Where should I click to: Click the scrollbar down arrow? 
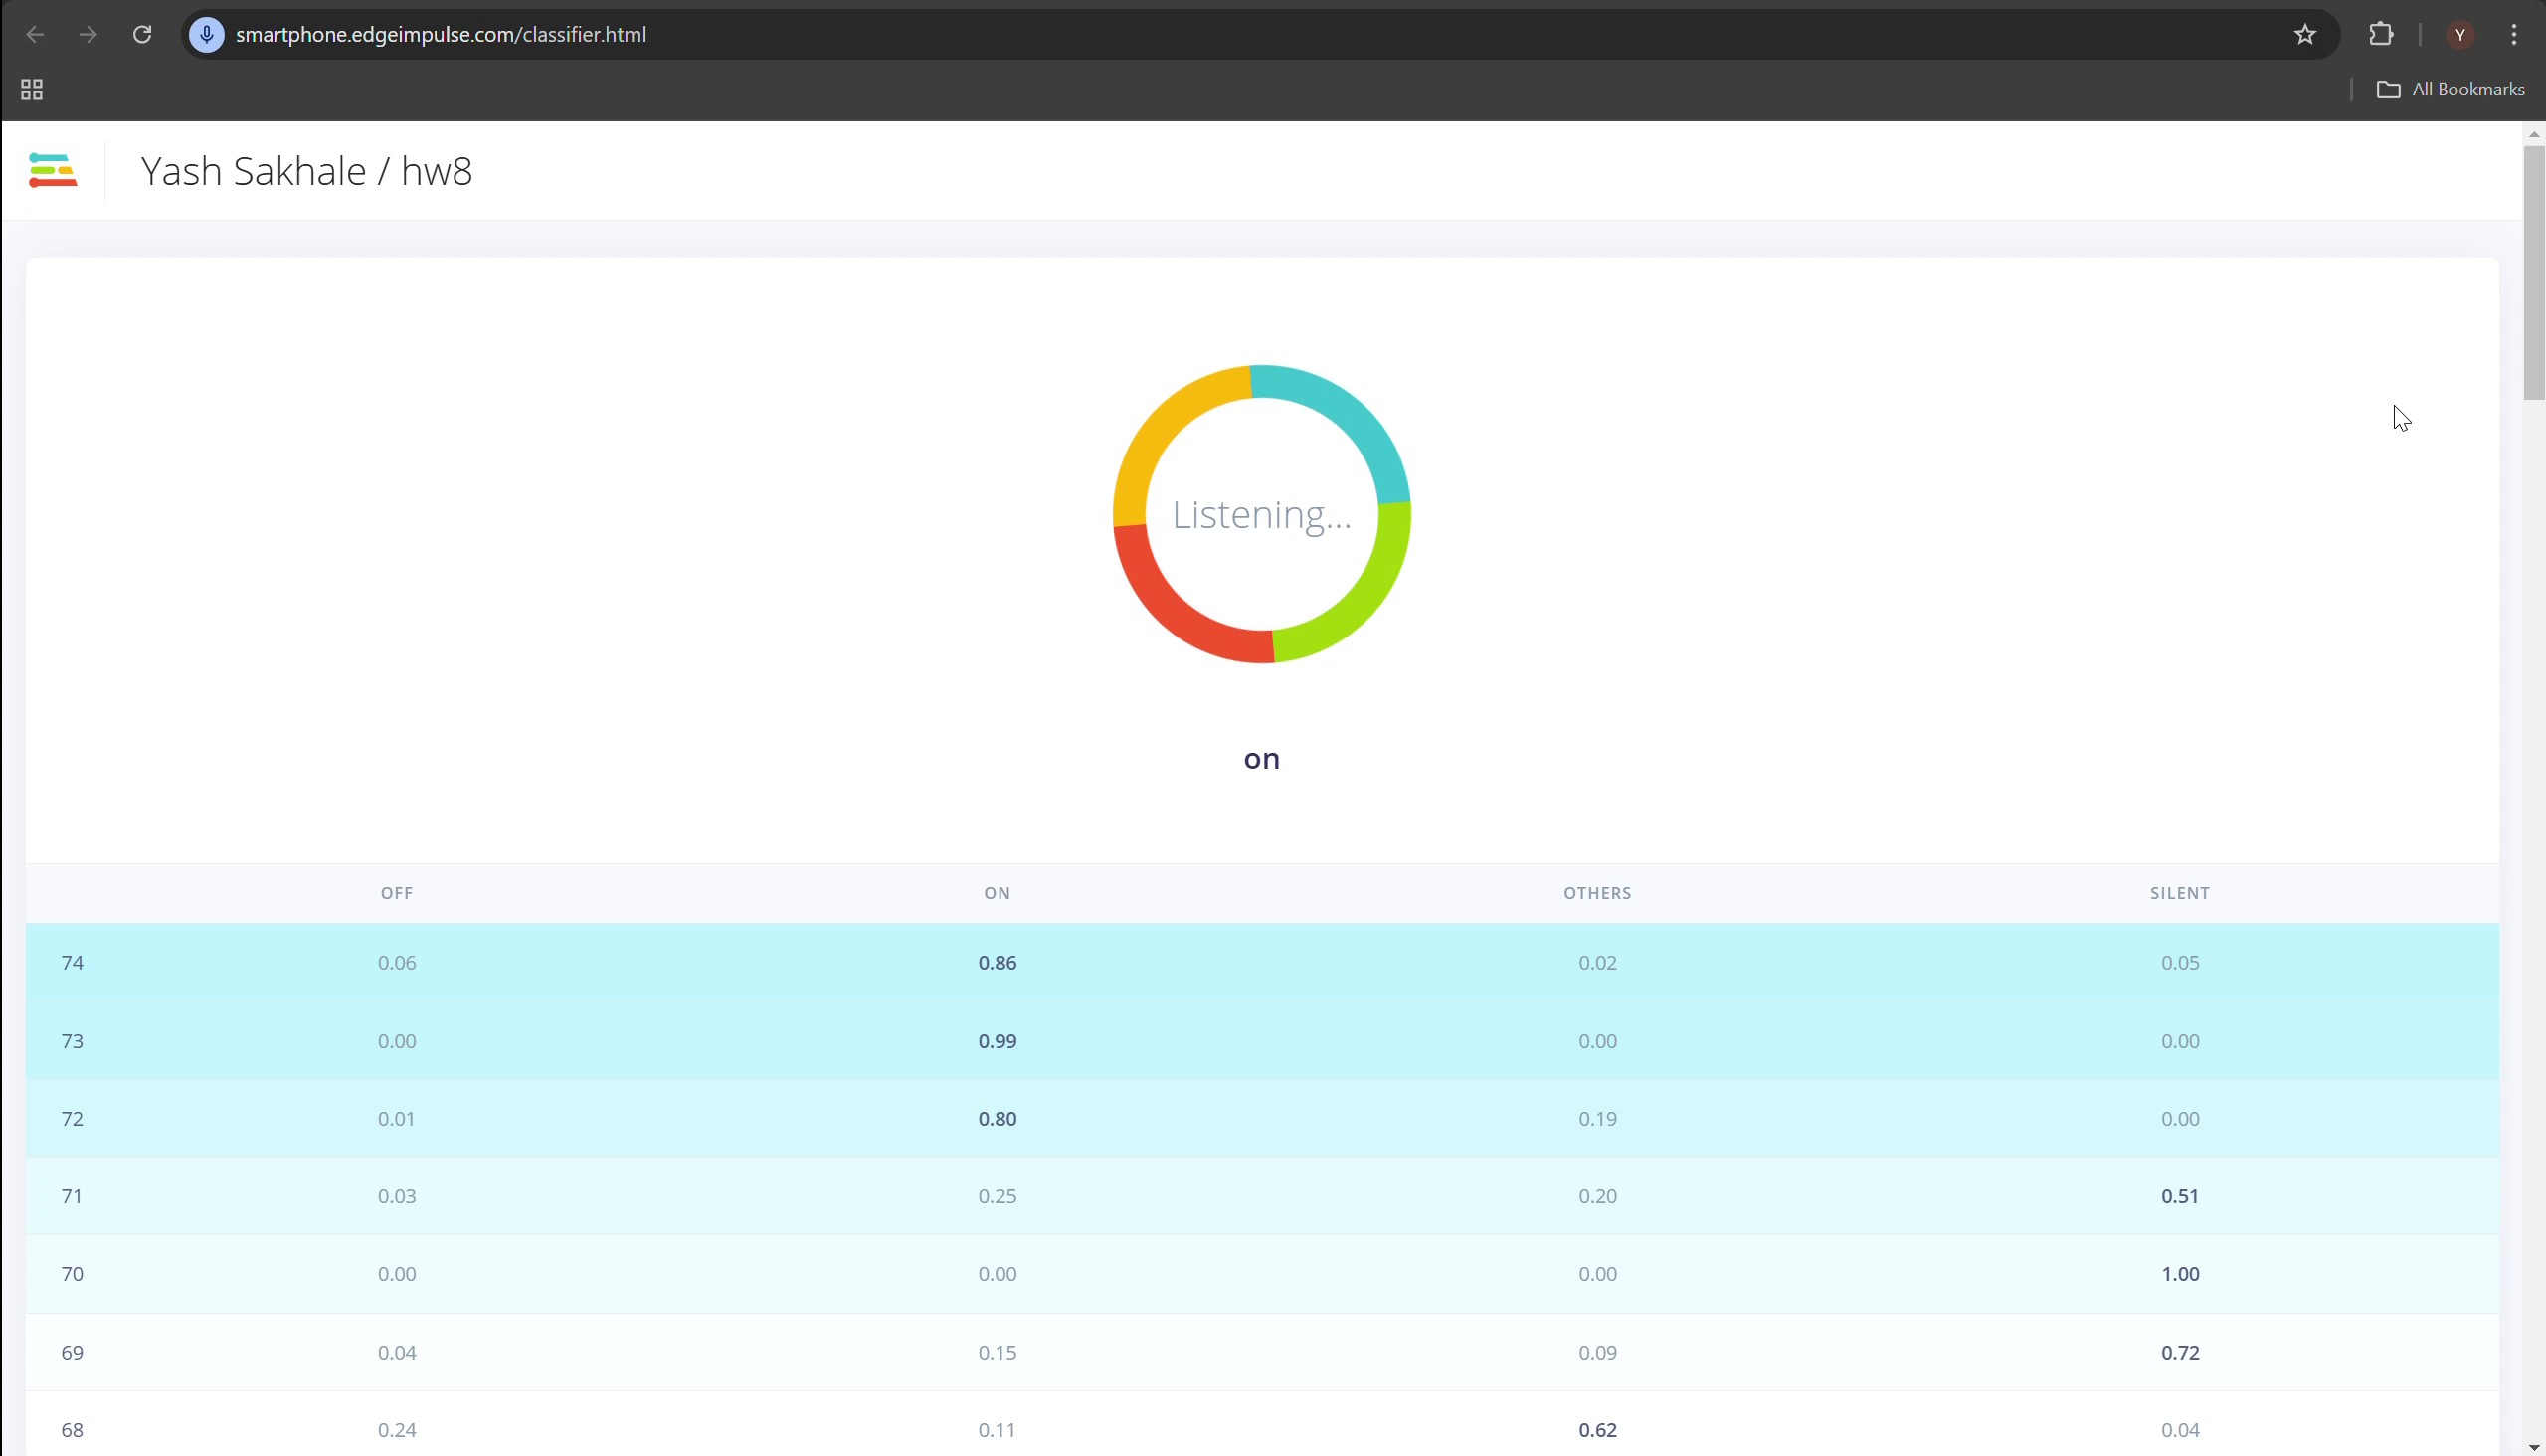(2533, 1448)
